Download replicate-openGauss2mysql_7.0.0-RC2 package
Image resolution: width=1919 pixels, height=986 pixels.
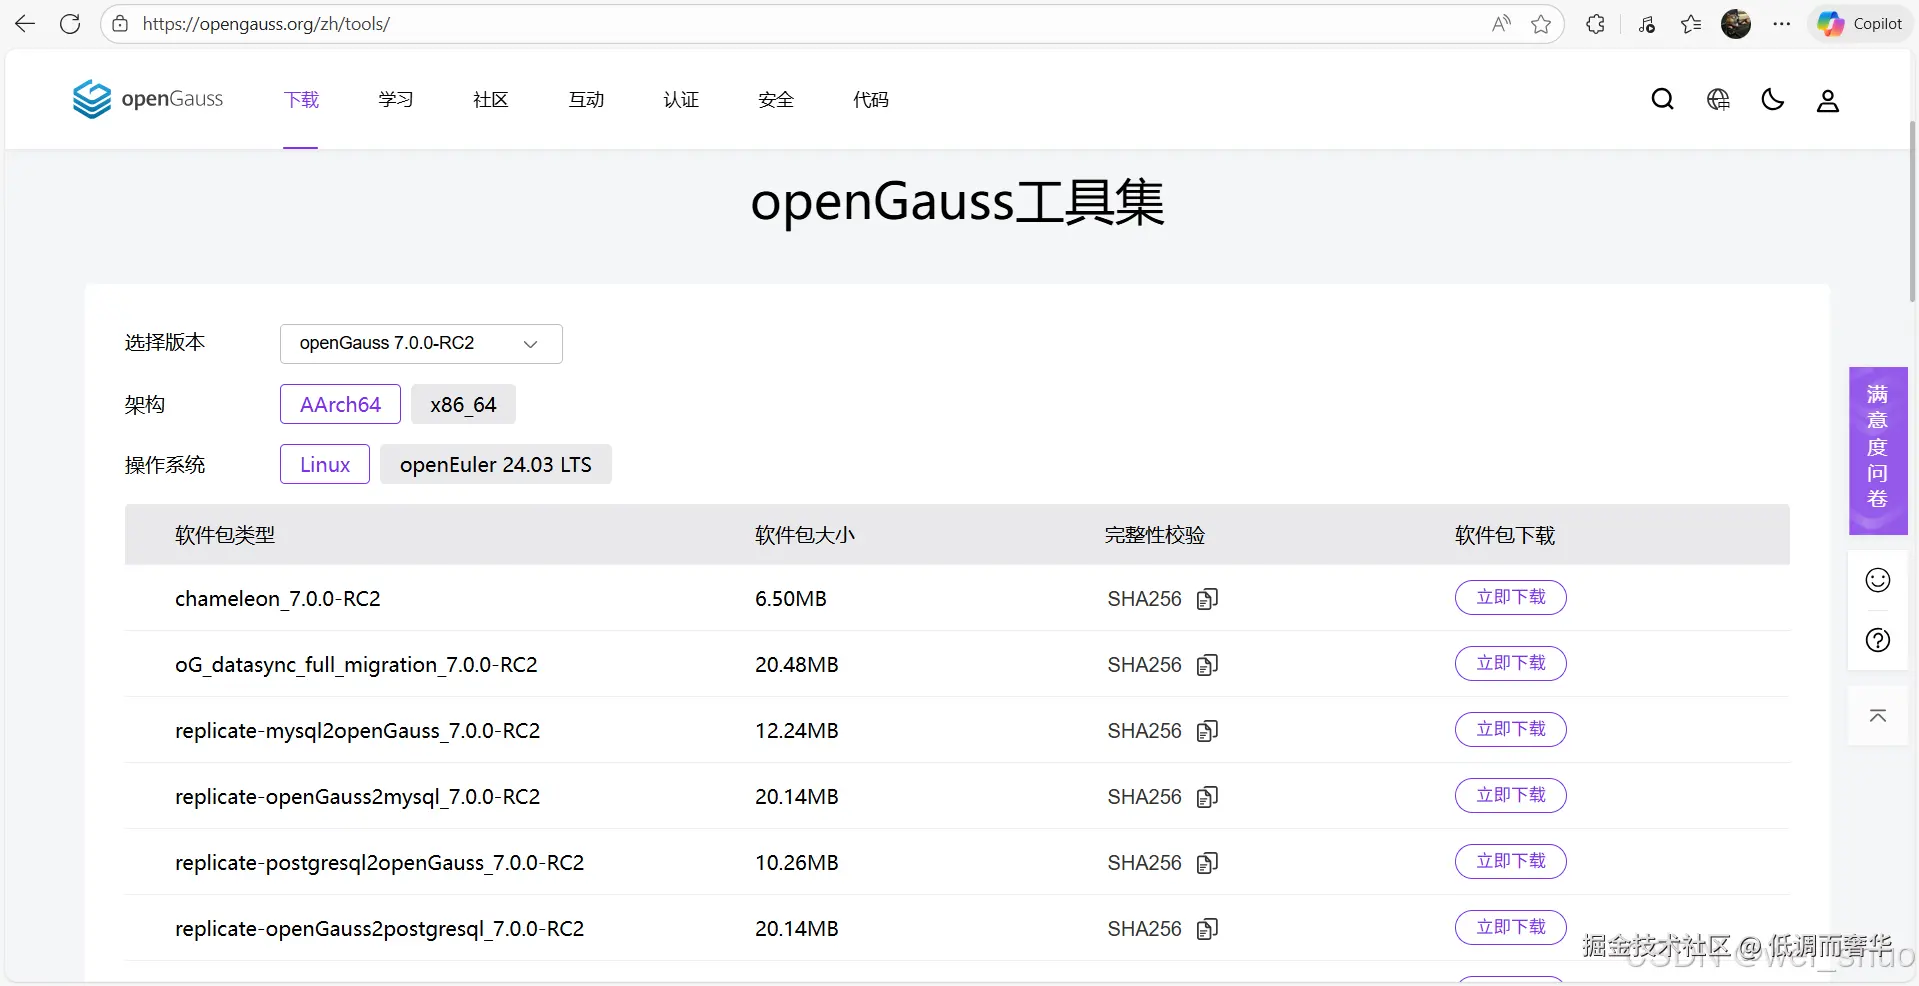tap(1510, 795)
